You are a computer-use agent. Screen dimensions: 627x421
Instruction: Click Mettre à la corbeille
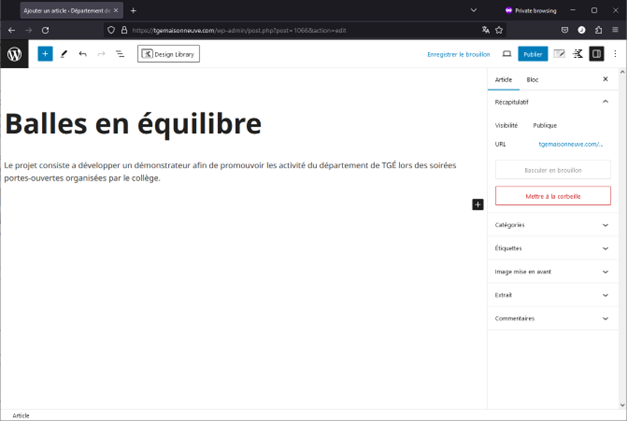pyautogui.click(x=552, y=196)
